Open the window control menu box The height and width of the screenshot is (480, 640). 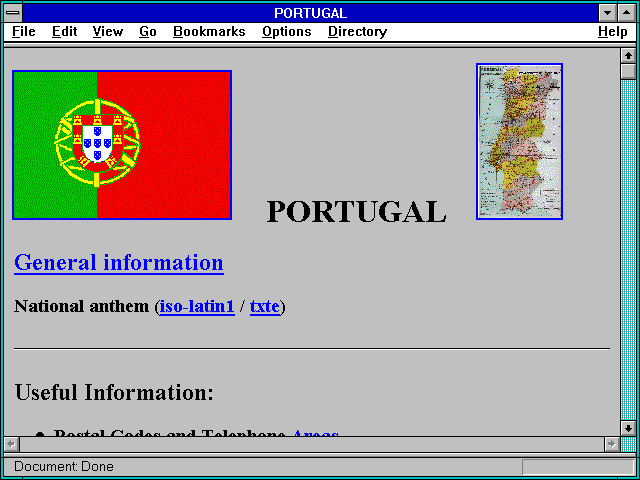[x=13, y=13]
